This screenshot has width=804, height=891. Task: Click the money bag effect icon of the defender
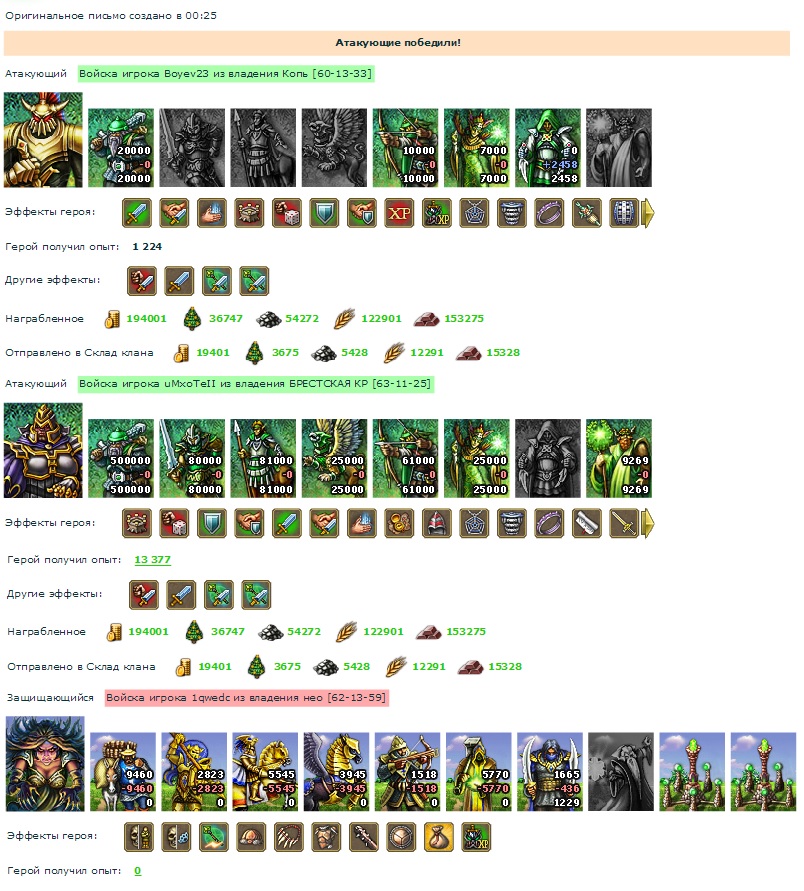click(439, 837)
